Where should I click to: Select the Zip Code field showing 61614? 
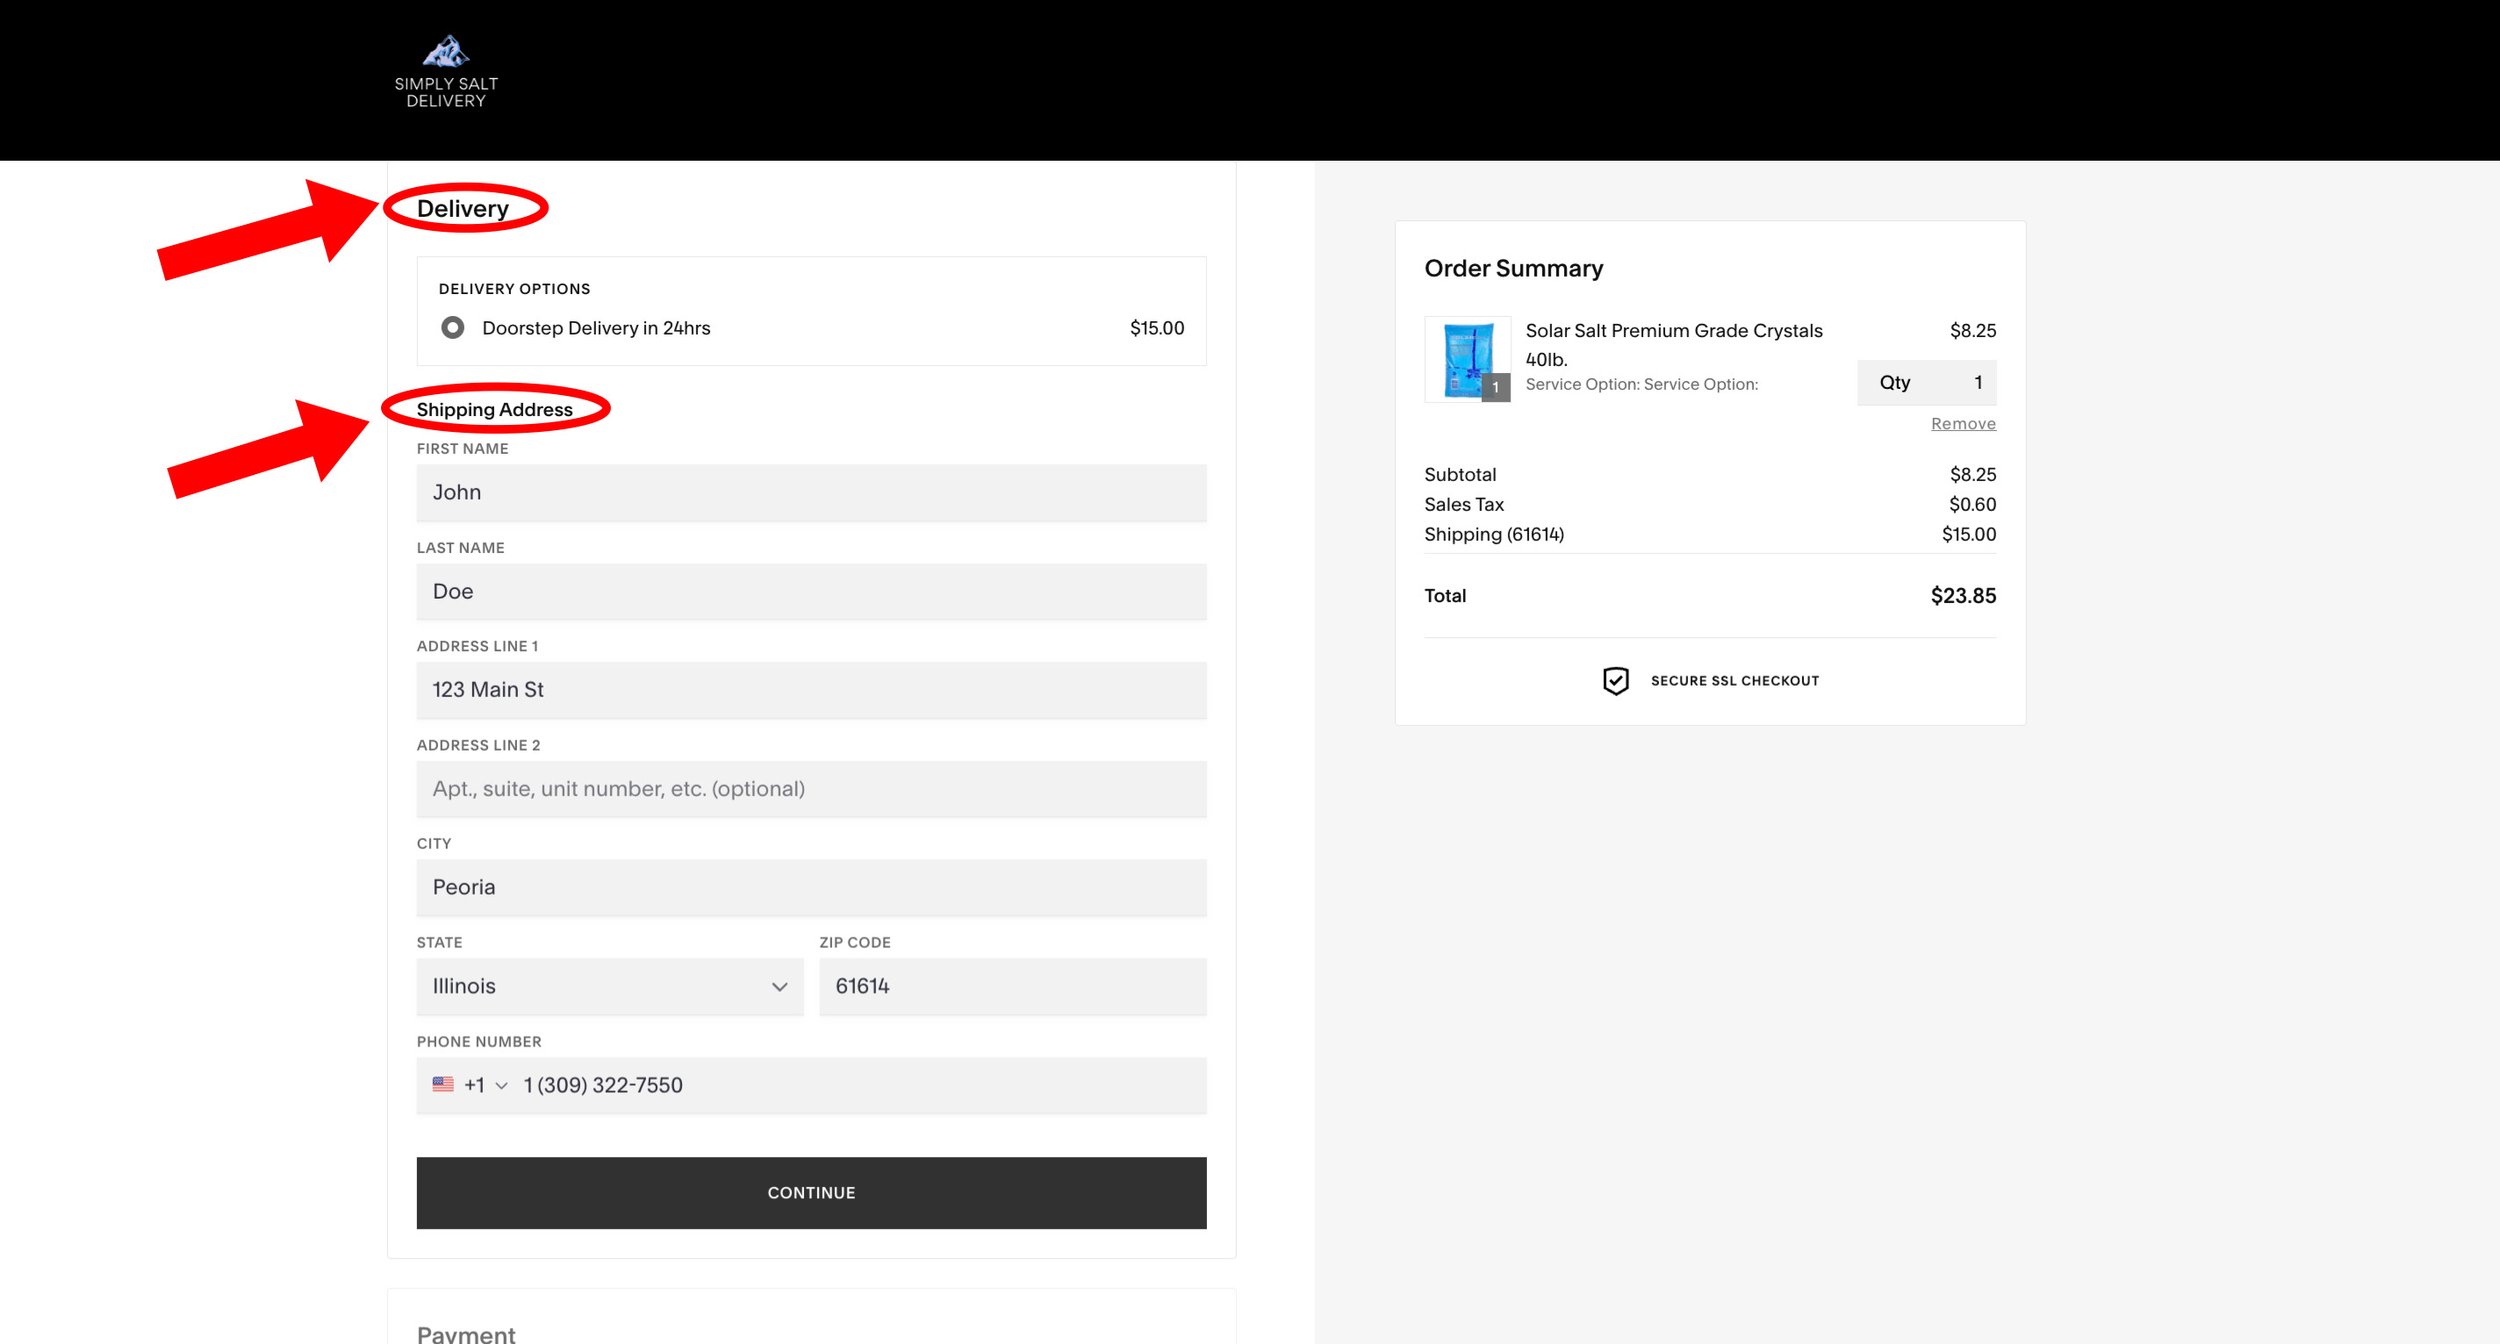tap(1012, 986)
